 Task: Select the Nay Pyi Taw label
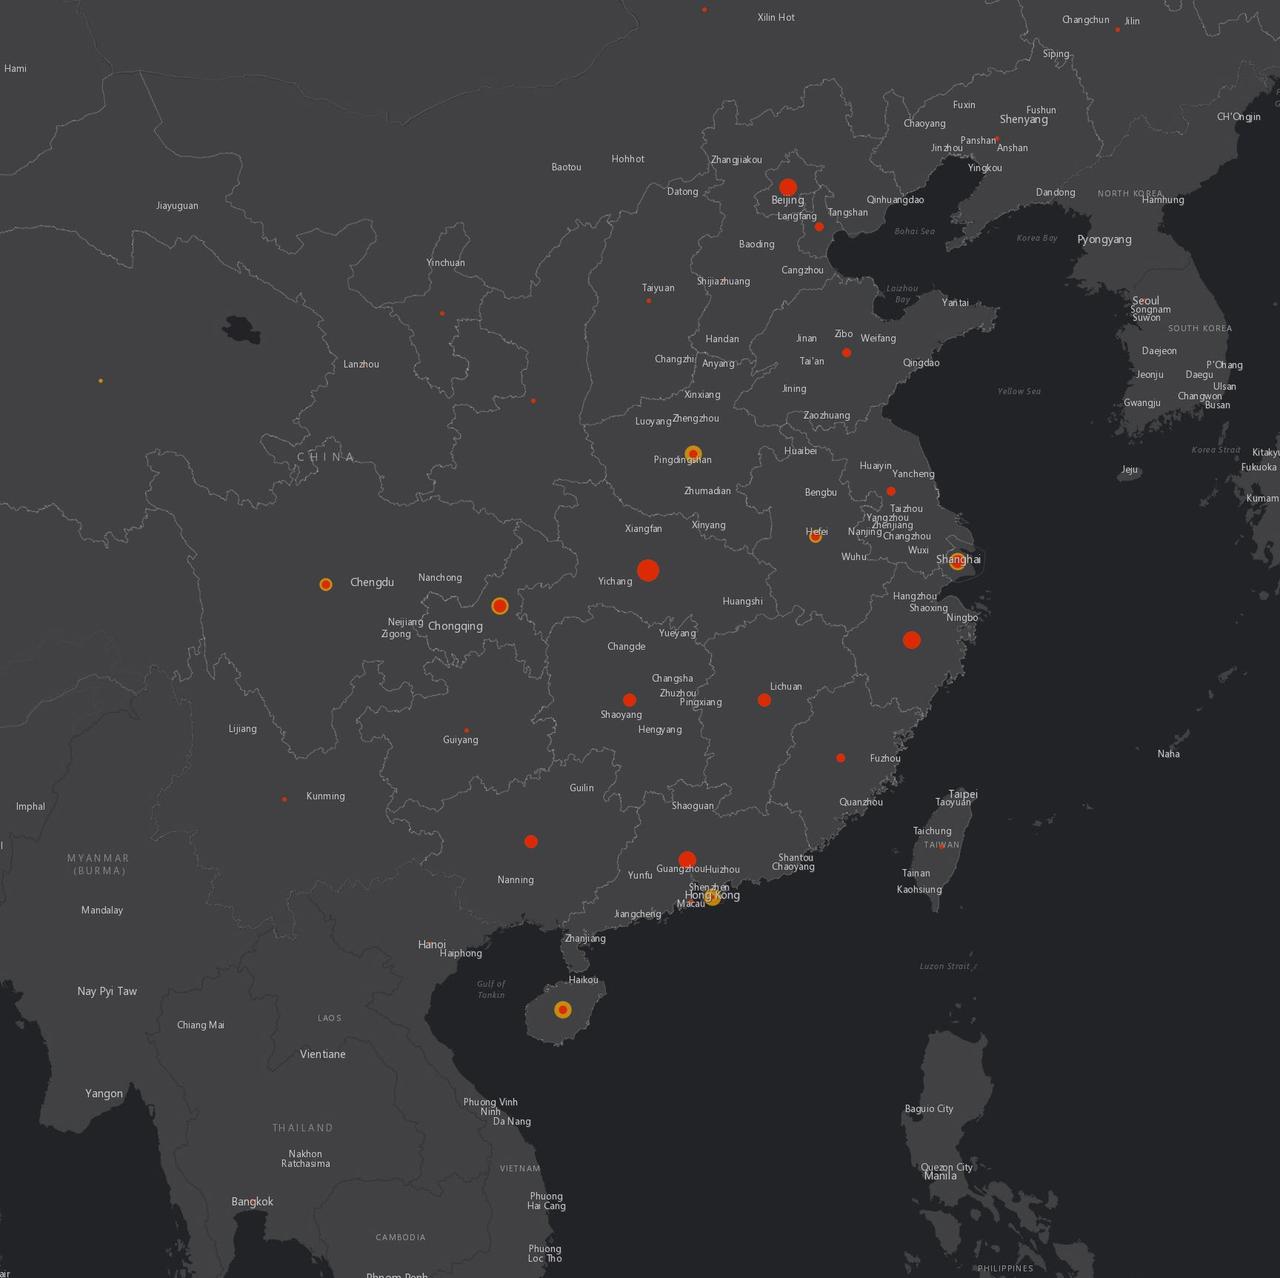(x=107, y=991)
